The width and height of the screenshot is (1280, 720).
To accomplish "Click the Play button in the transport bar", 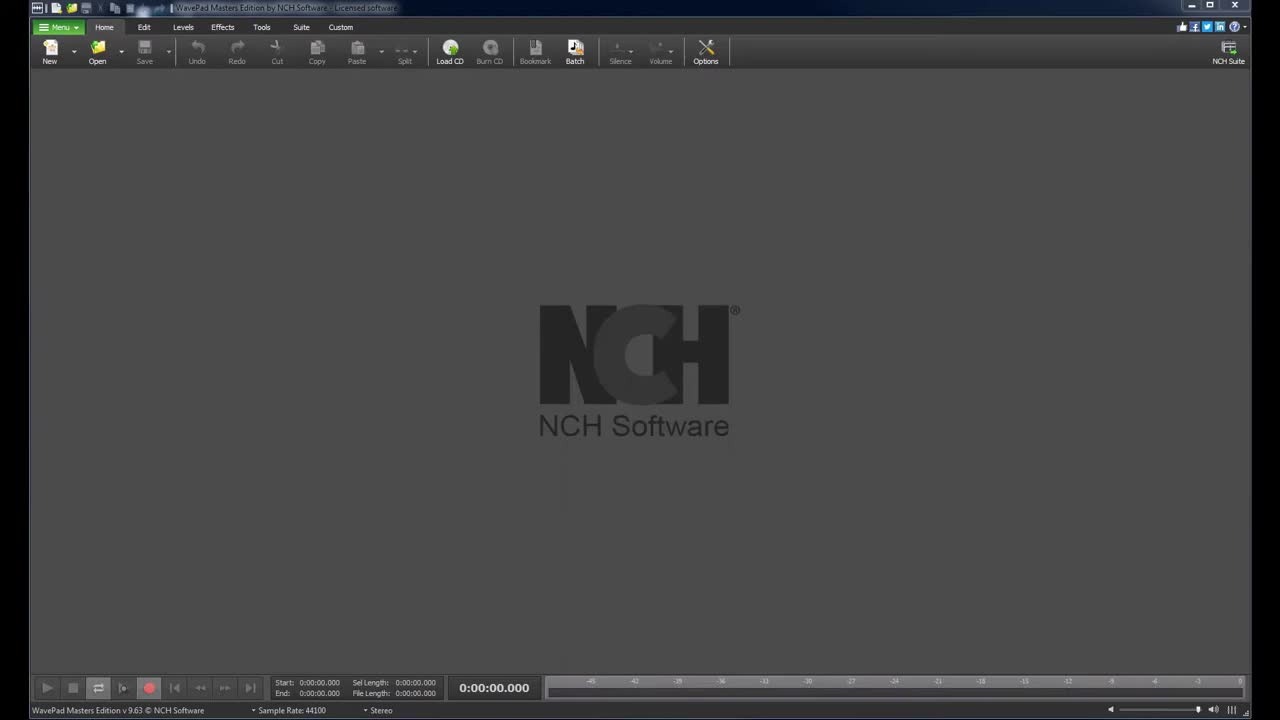I will [x=47, y=688].
